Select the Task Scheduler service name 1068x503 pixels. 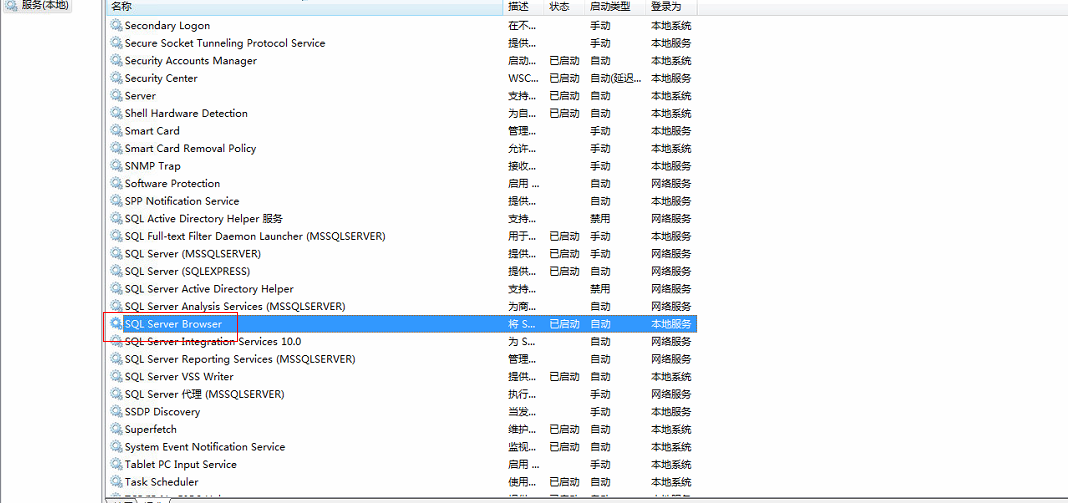click(161, 482)
